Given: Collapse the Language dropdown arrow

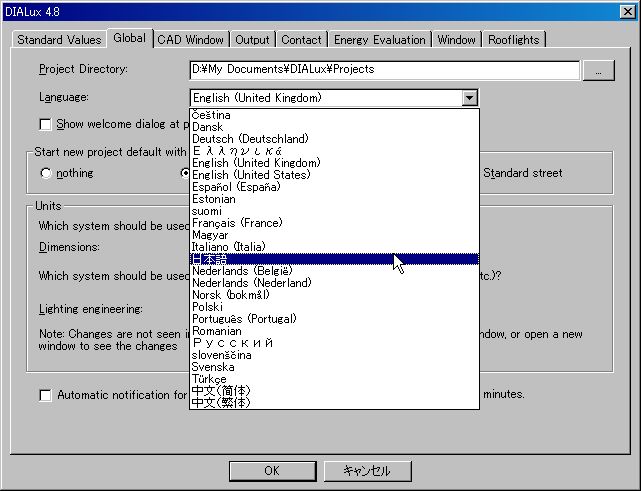Looking at the screenshot, I should [x=469, y=98].
